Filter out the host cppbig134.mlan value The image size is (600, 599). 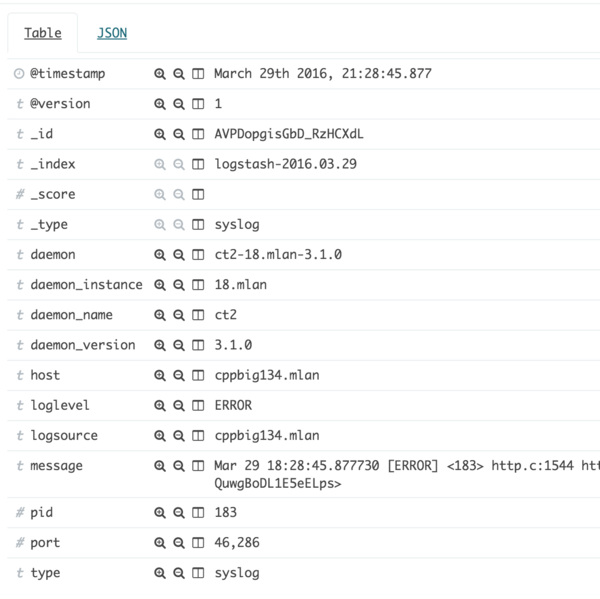coord(179,375)
